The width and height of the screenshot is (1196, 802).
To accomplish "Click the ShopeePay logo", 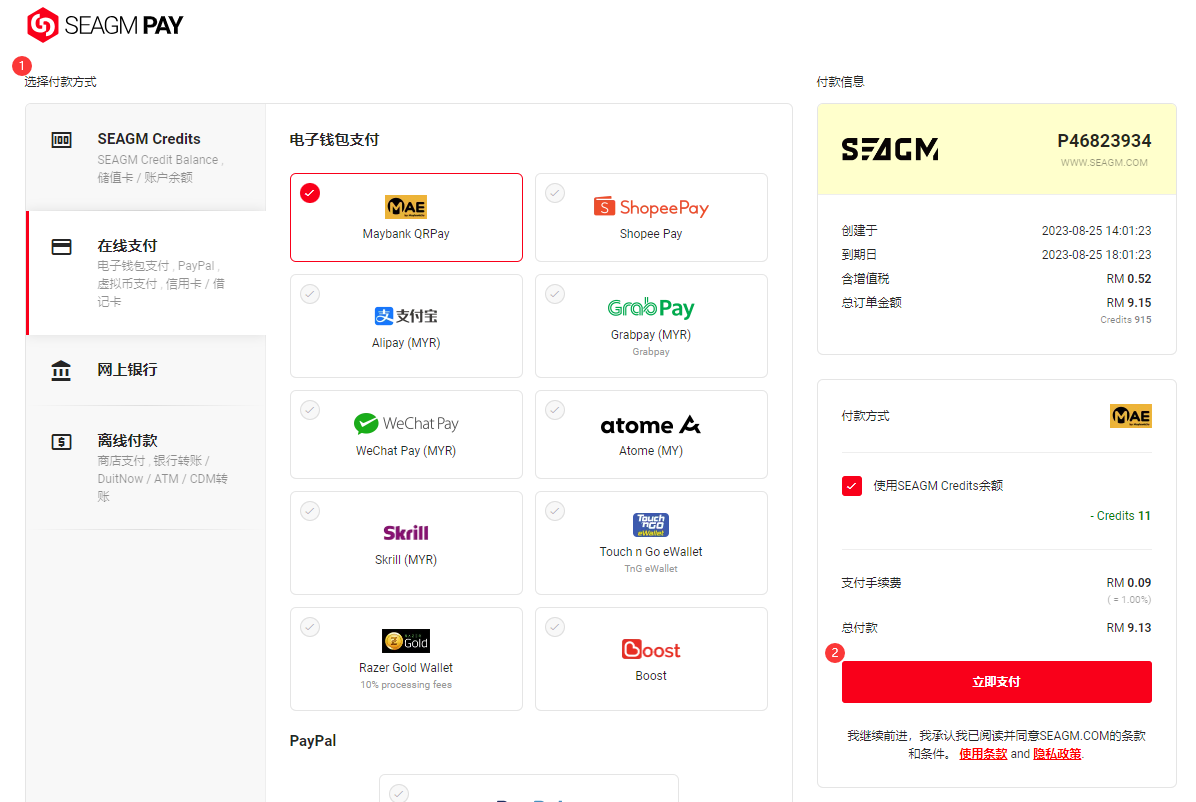I will [651, 207].
